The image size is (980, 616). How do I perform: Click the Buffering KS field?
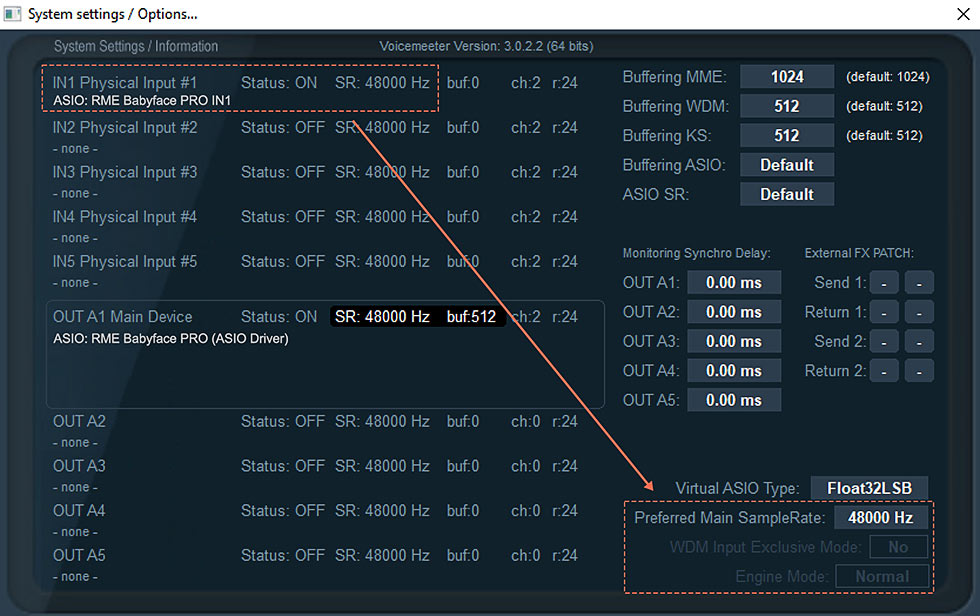coord(787,134)
